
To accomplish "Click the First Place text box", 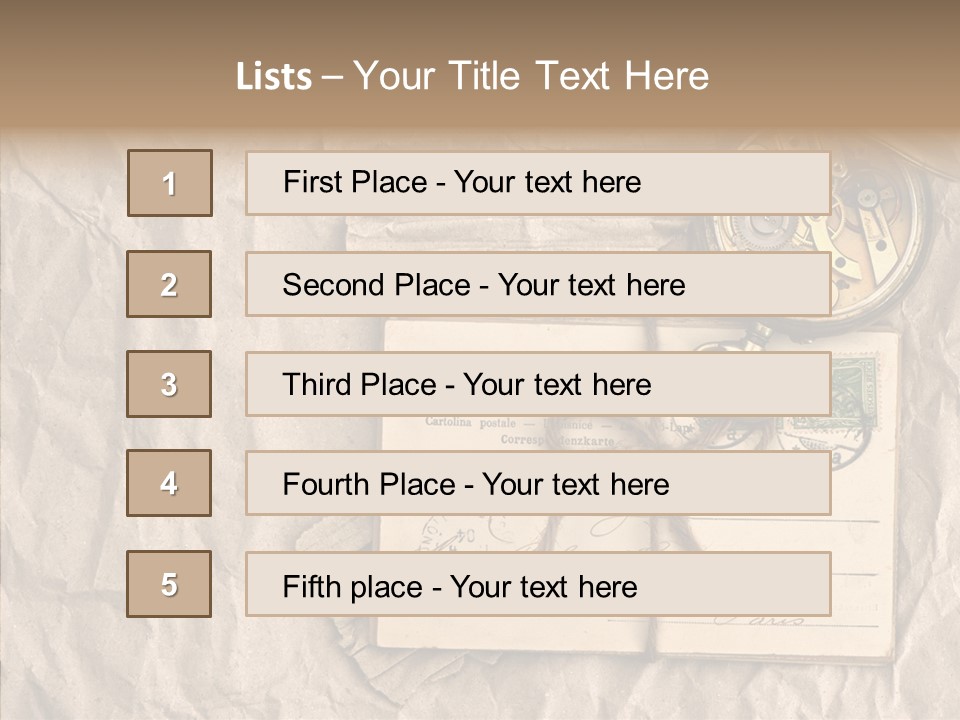I will point(538,183).
